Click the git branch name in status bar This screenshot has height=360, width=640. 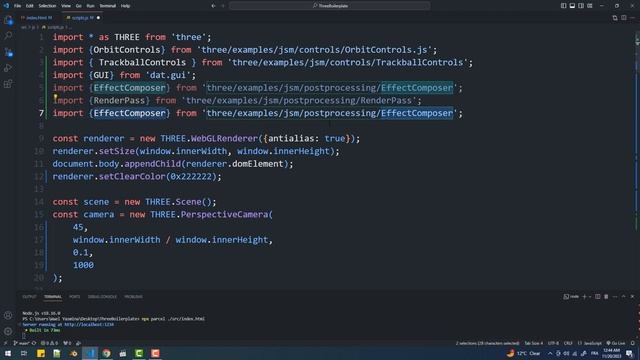(x=22, y=343)
